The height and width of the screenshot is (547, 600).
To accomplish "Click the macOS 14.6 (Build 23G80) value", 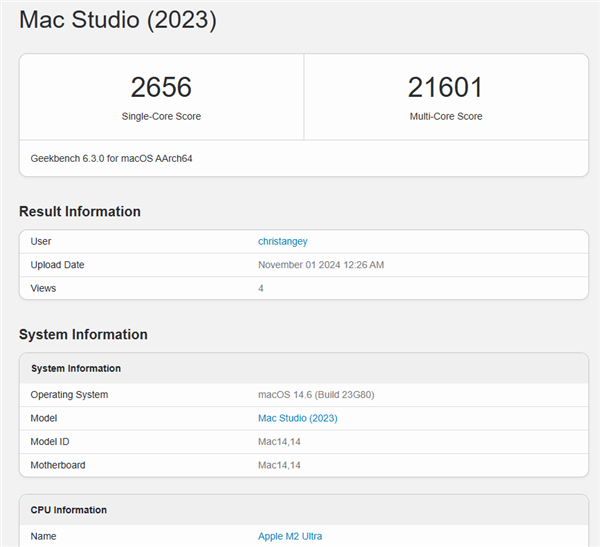I will [316, 394].
